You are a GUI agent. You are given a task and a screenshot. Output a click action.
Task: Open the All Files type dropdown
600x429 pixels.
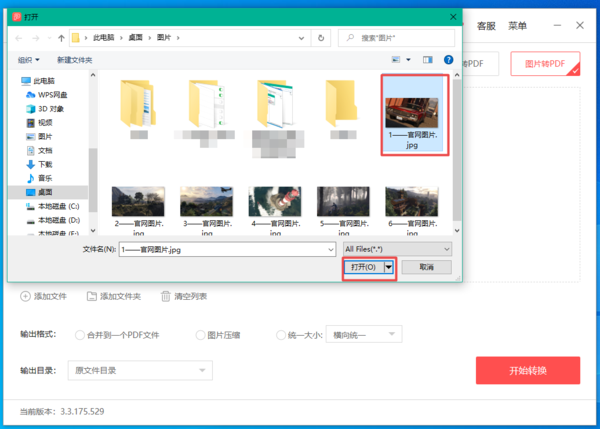[x=397, y=249]
